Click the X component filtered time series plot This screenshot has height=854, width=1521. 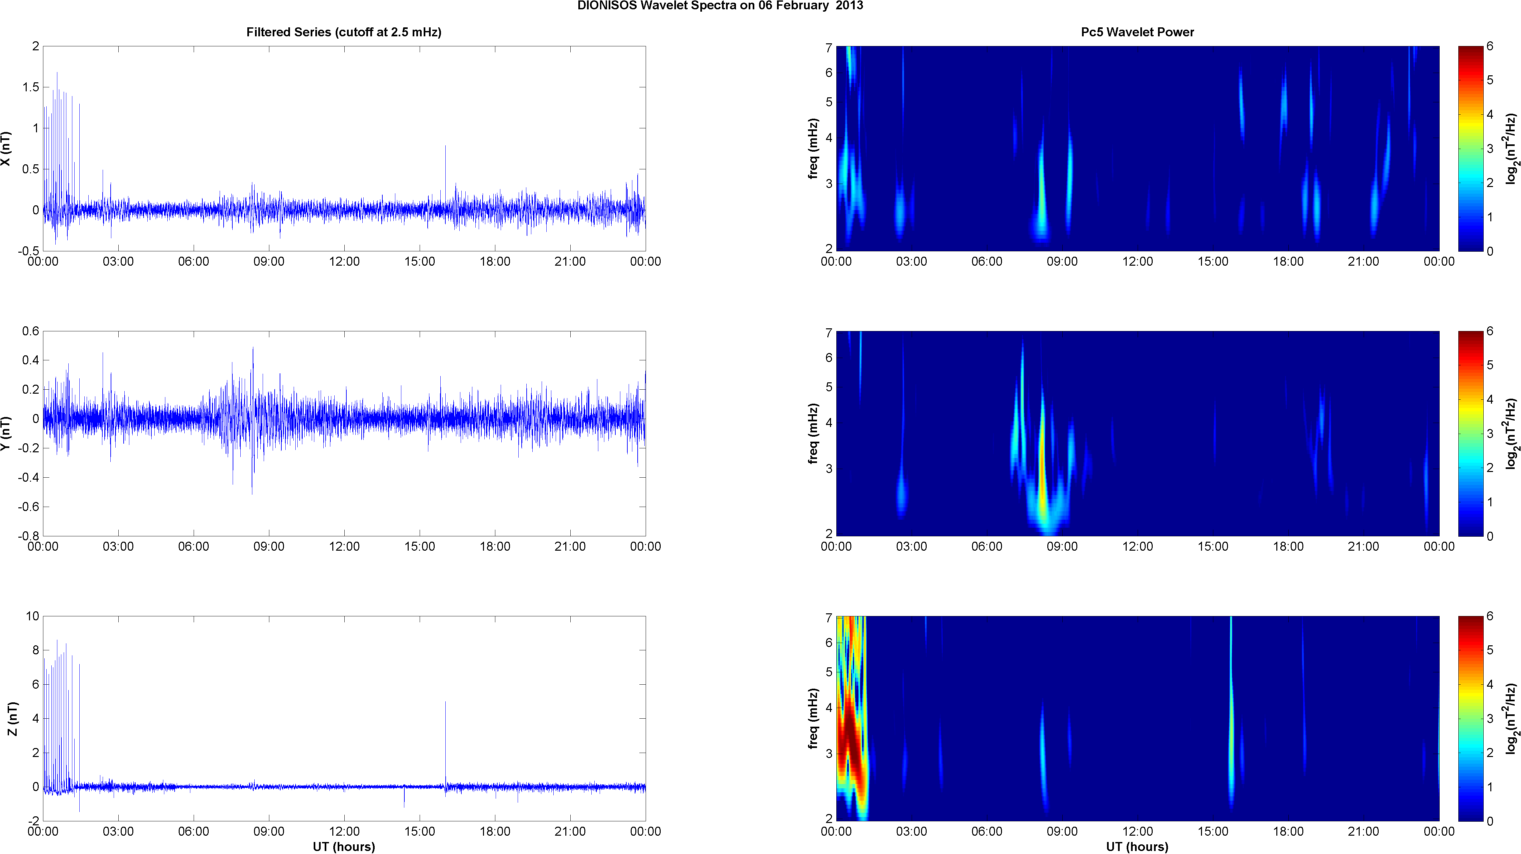(x=344, y=149)
